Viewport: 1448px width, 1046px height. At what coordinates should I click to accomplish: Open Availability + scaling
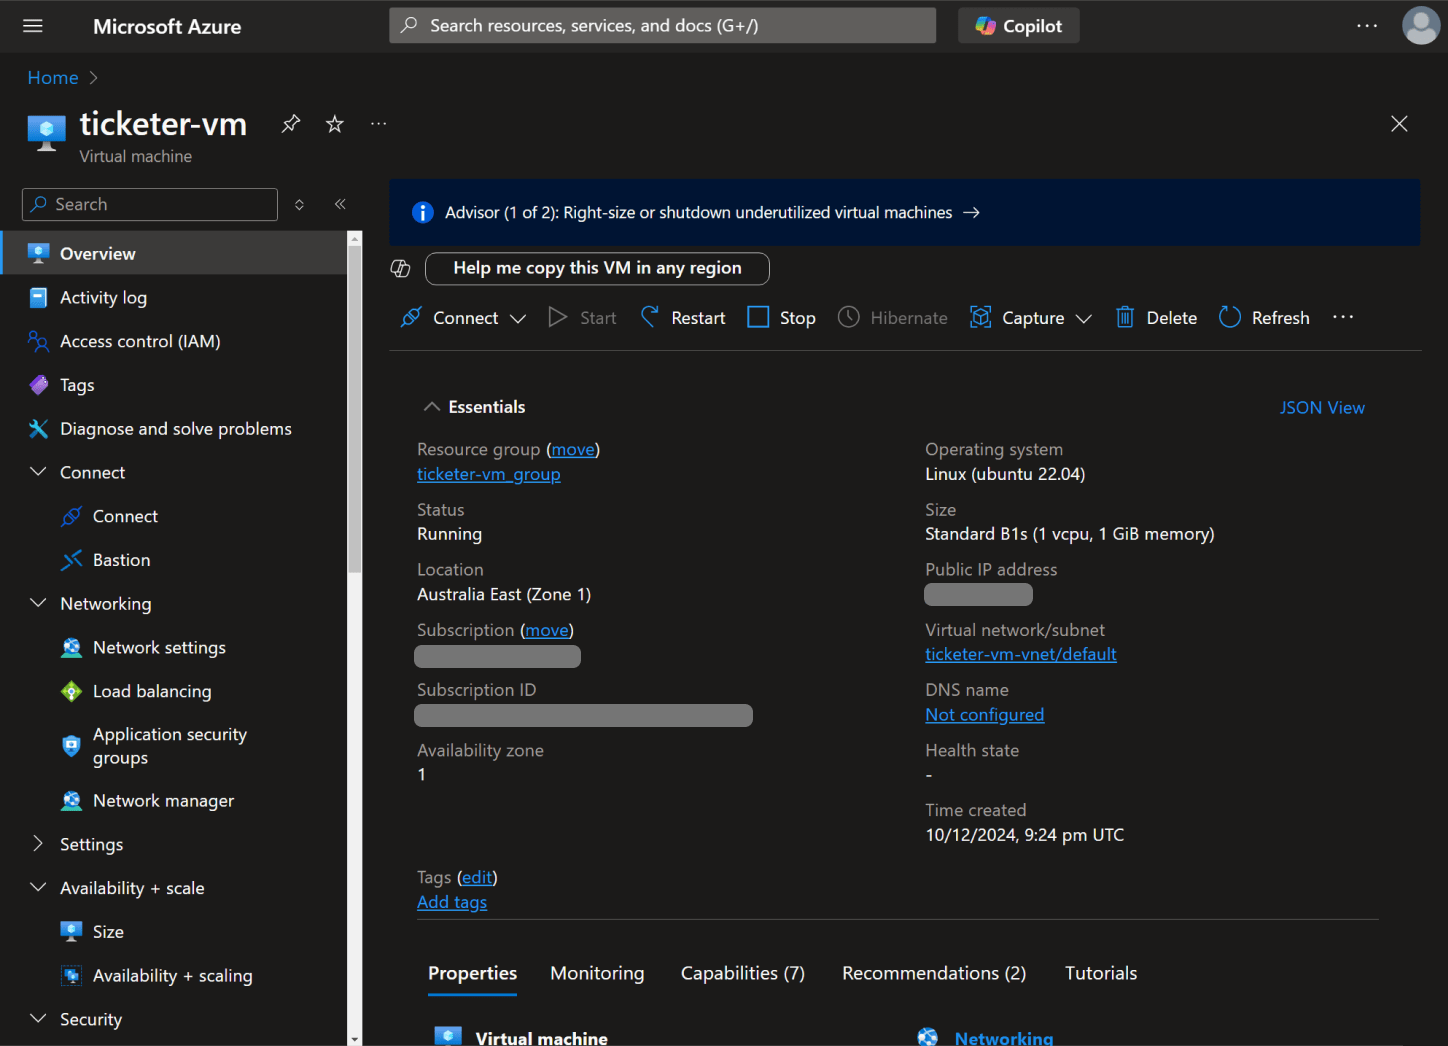174,976
